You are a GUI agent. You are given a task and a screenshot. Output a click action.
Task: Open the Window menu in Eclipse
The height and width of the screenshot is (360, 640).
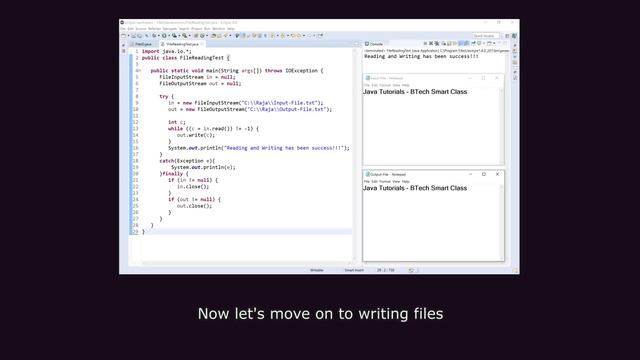pyautogui.click(x=219, y=29)
